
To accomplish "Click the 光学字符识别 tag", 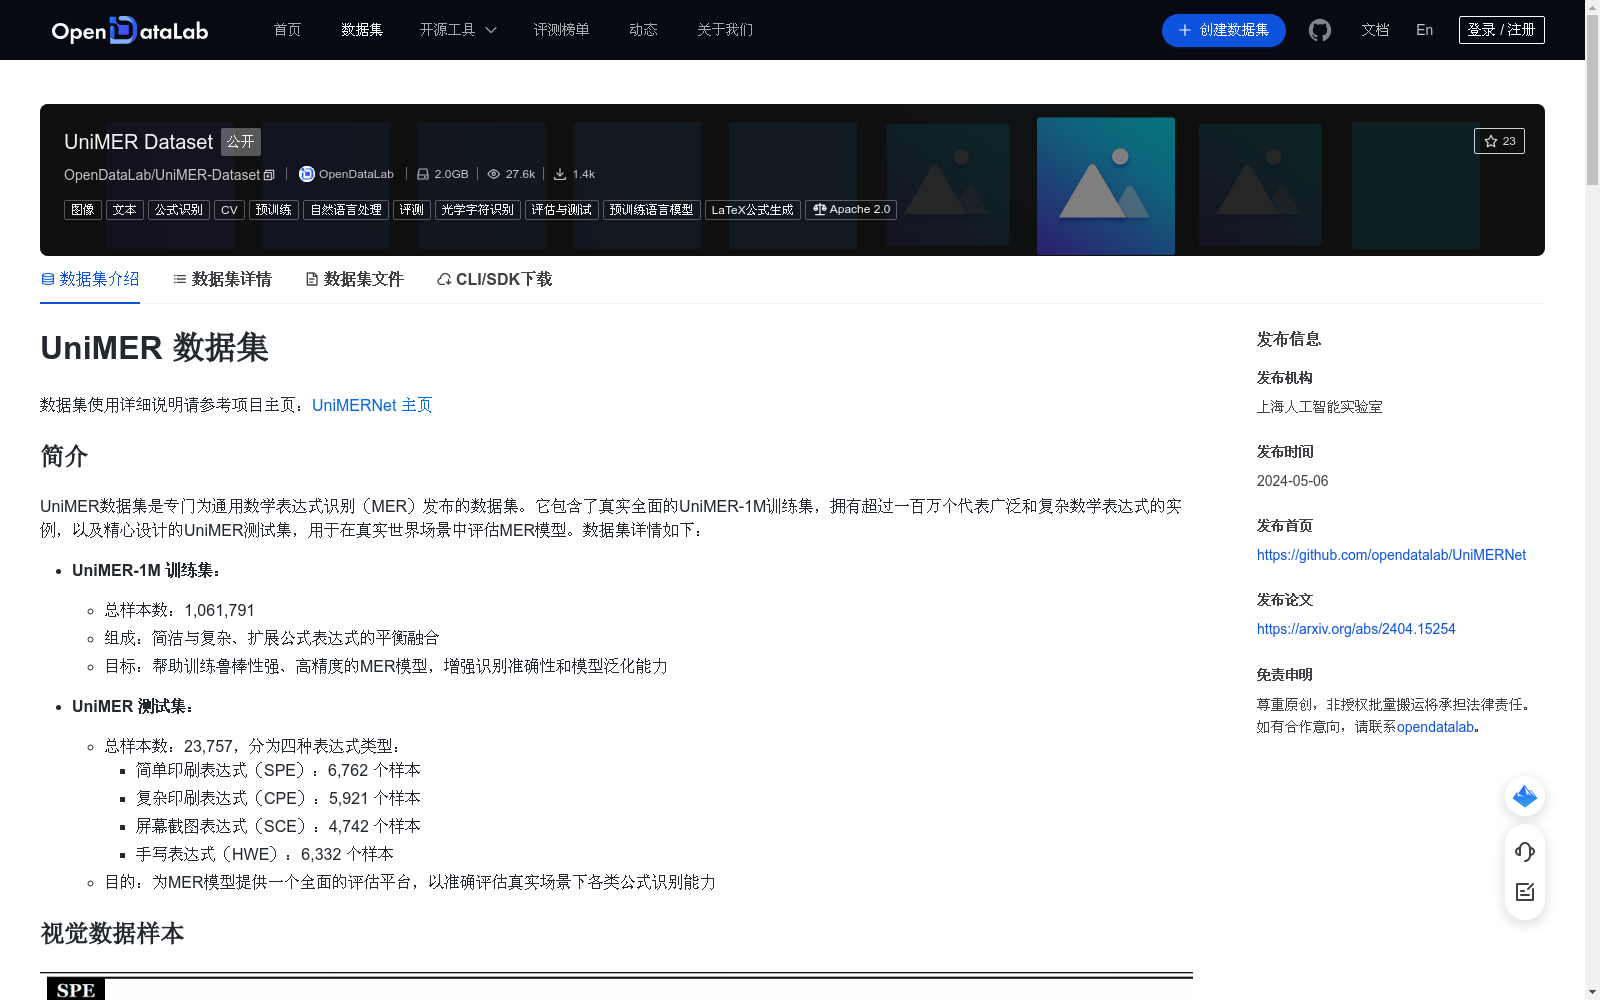I will click(478, 210).
